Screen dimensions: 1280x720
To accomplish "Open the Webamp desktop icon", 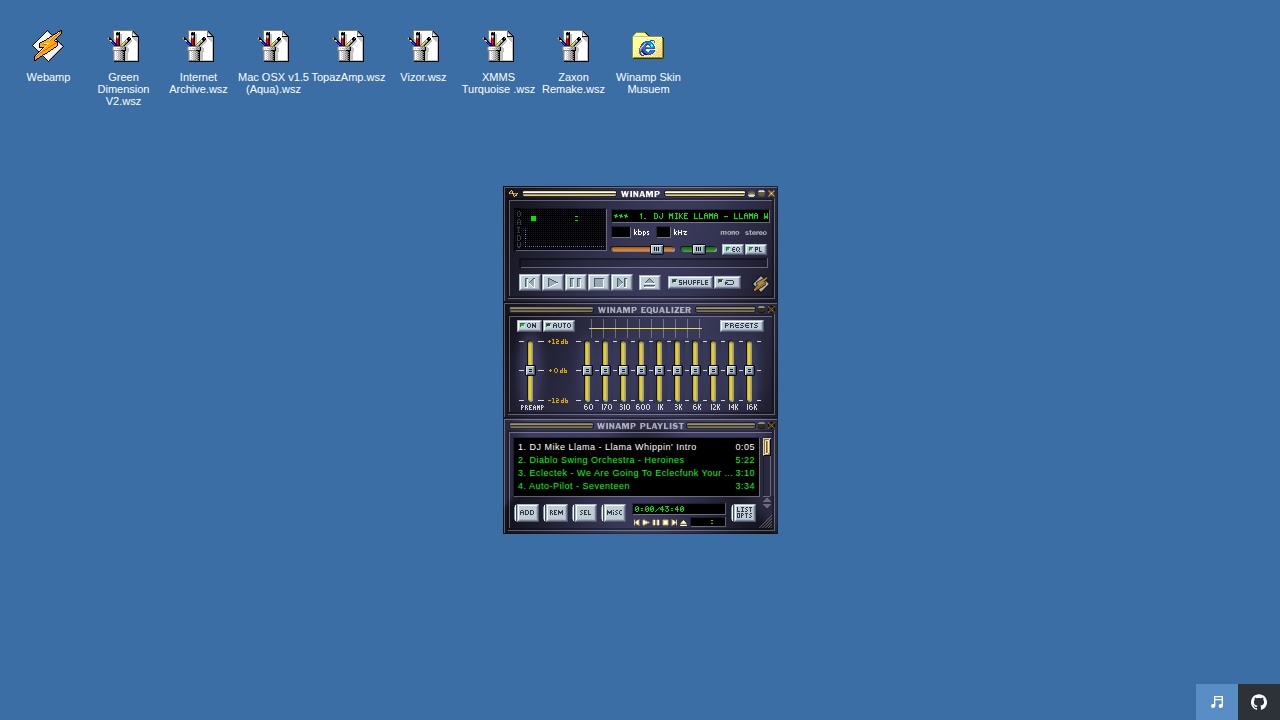I will tap(48, 56).
